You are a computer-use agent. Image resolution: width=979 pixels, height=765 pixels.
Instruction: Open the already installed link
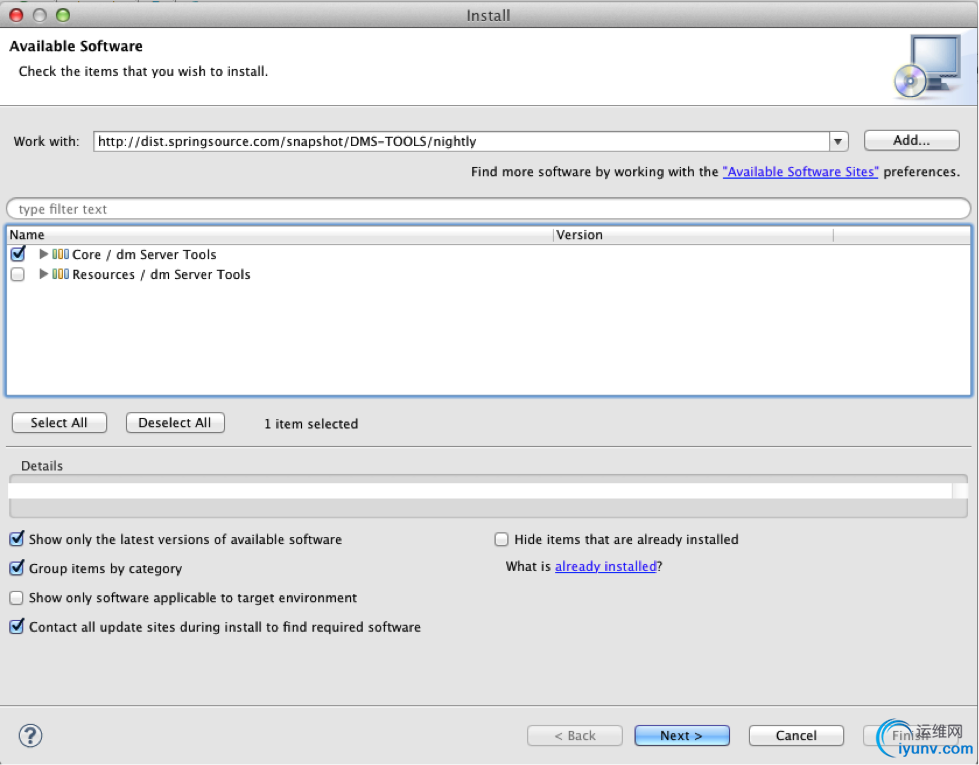click(x=606, y=566)
